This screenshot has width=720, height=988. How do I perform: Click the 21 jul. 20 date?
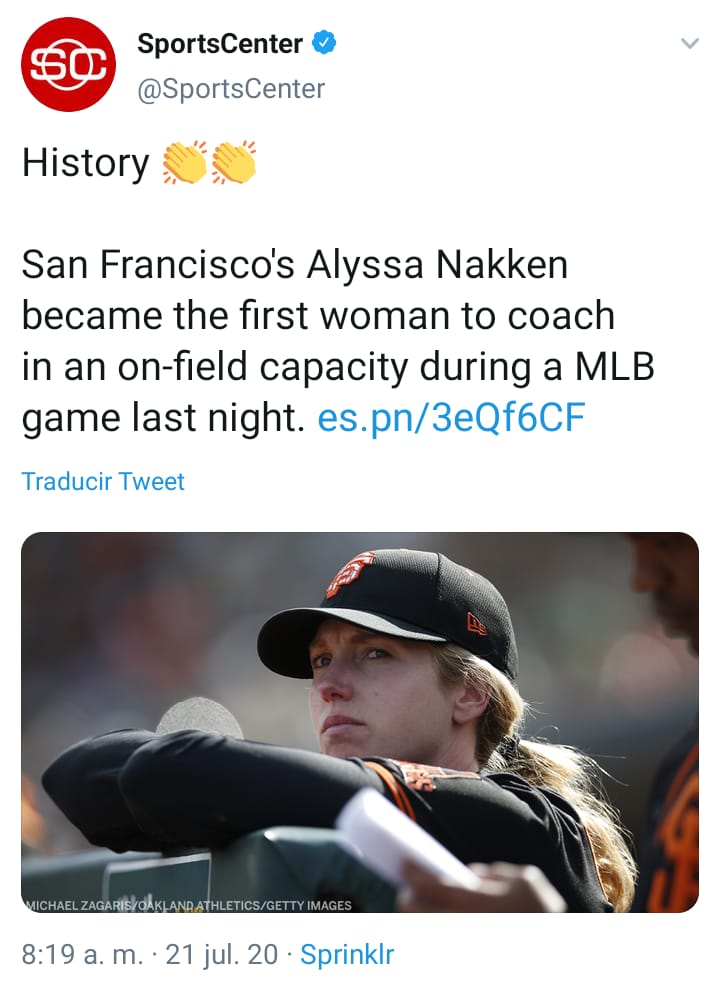222,954
